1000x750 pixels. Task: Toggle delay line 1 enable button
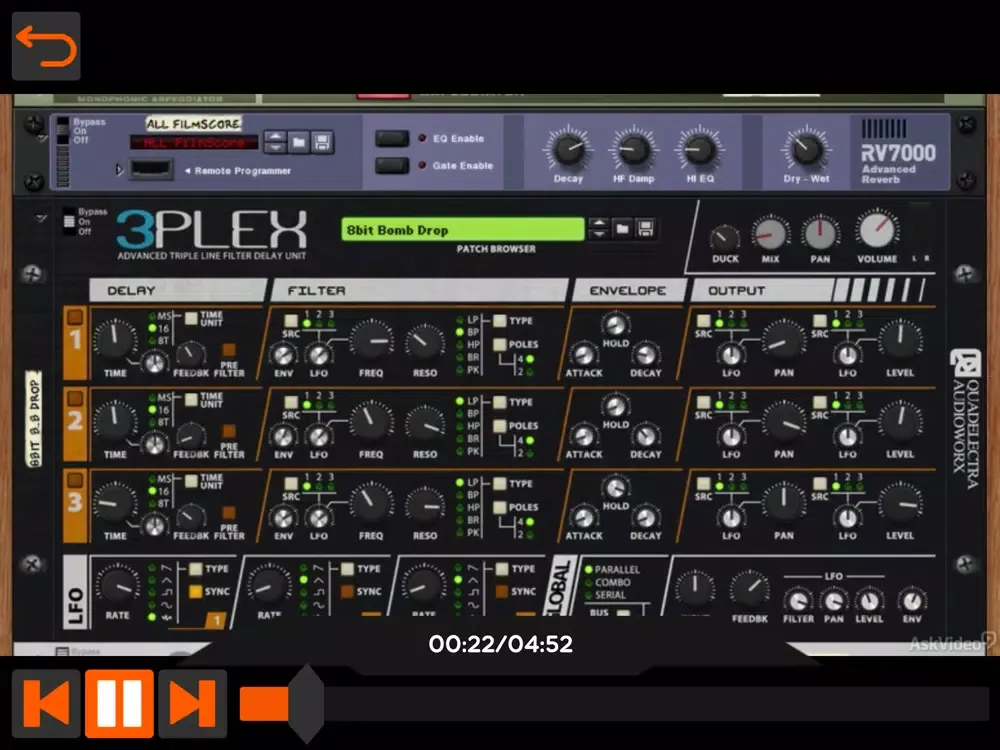tap(75, 317)
